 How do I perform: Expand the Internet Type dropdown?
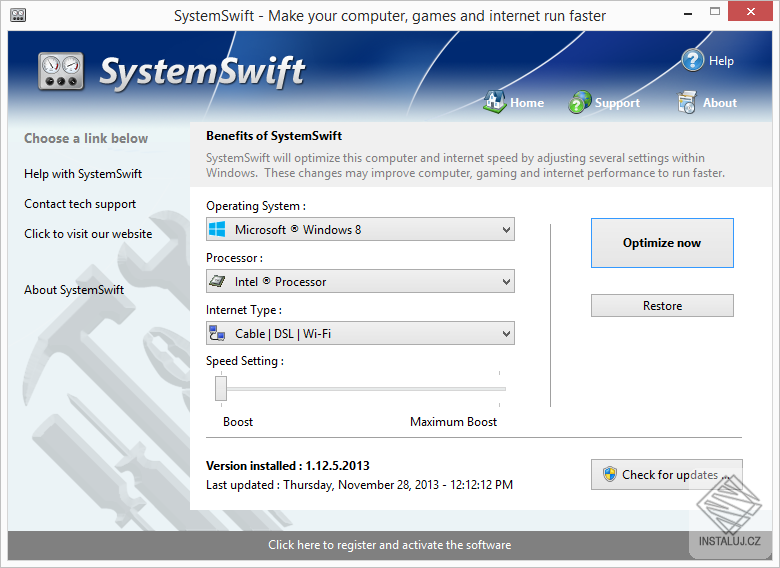point(505,334)
